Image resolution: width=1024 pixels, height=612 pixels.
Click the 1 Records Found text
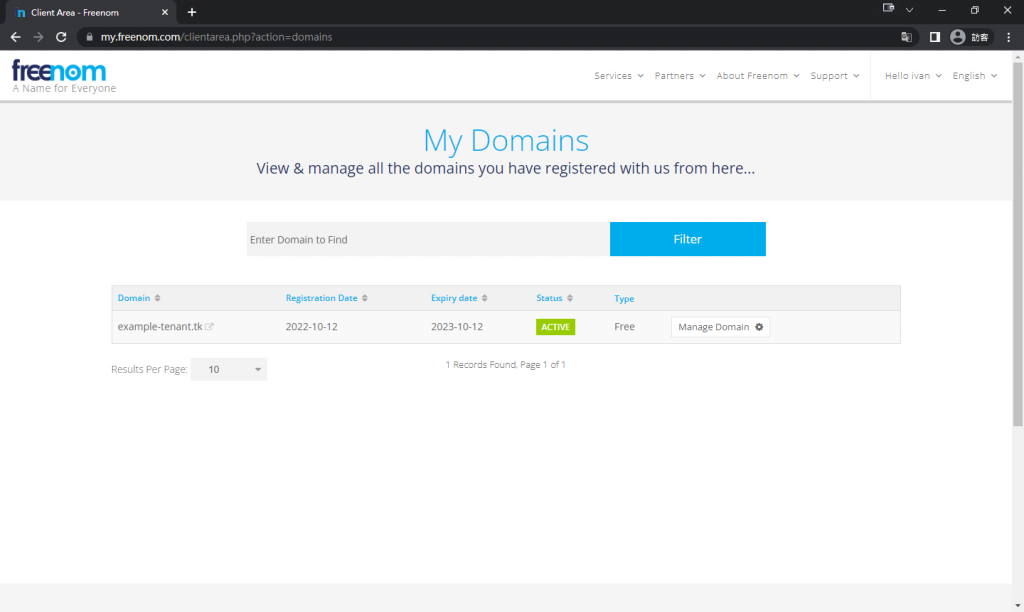505,364
